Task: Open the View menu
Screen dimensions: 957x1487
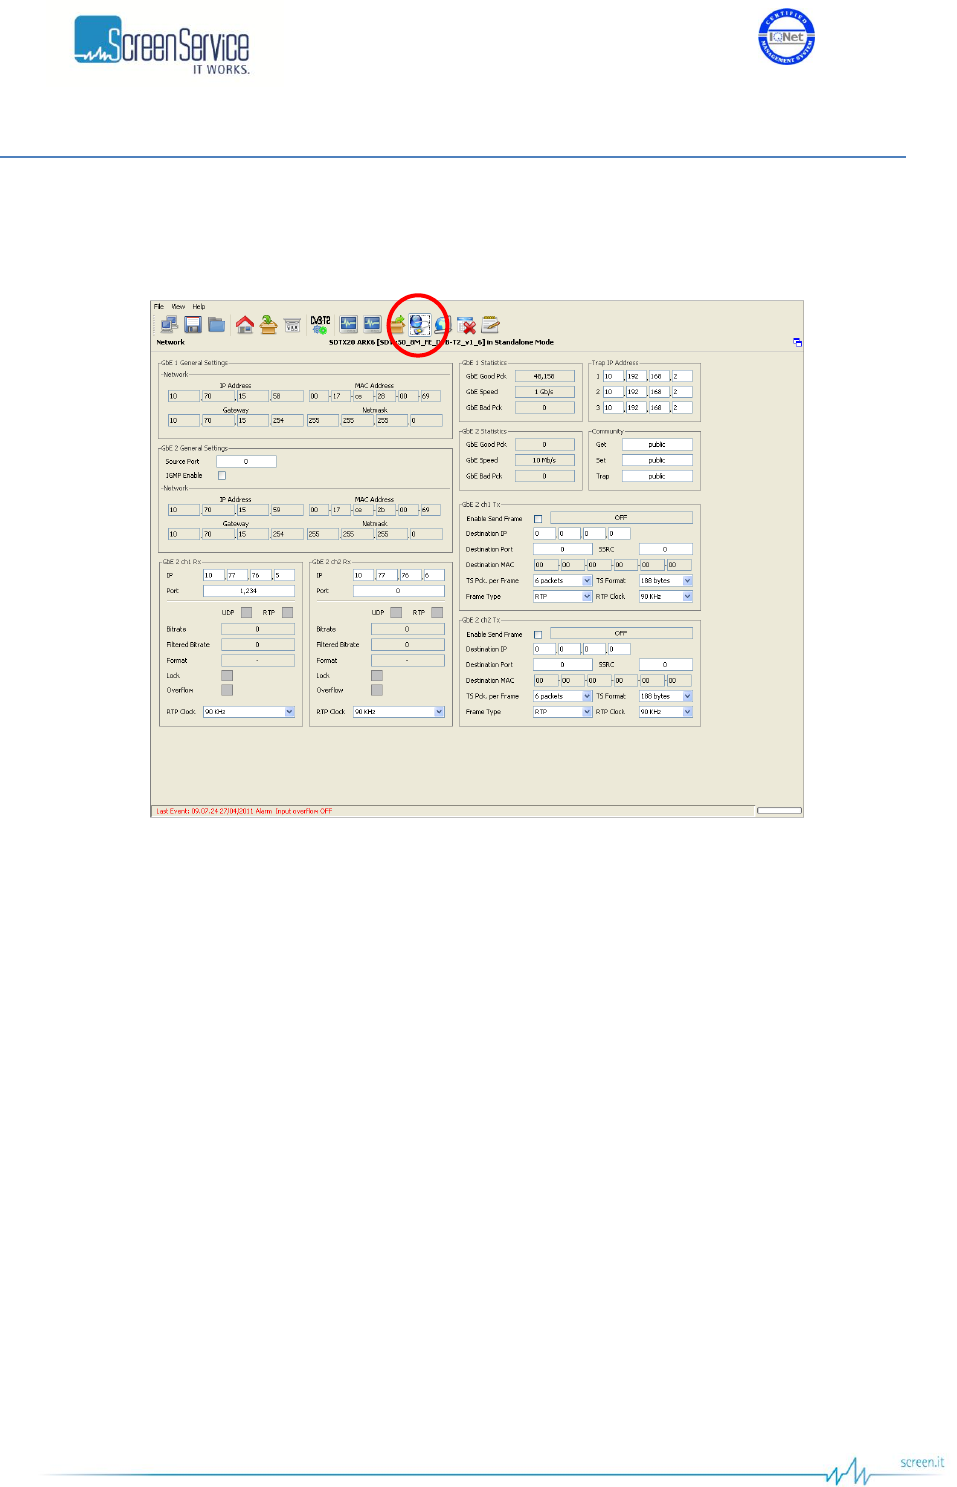Action: (x=178, y=307)
